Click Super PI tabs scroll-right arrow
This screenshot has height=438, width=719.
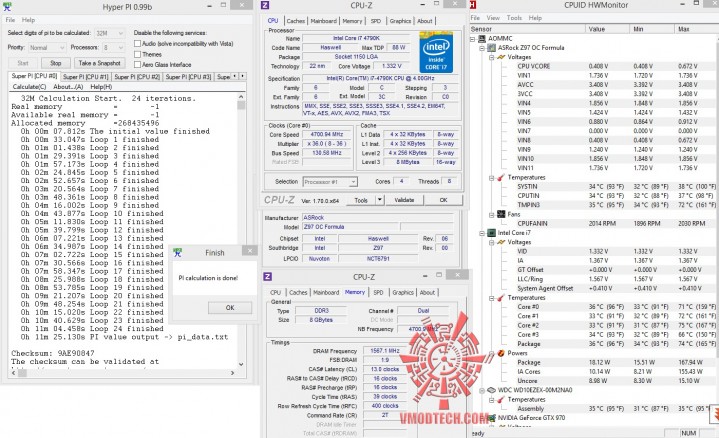[243, 76]
